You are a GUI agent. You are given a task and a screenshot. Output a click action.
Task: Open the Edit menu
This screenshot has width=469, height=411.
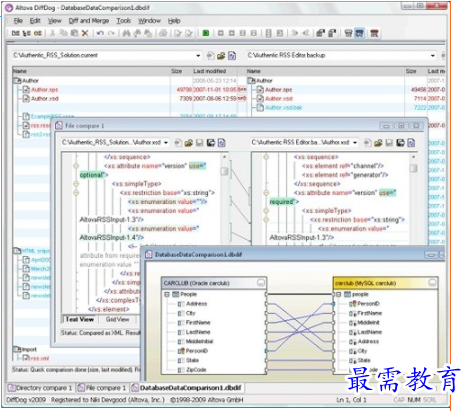[x=35, y=21]
